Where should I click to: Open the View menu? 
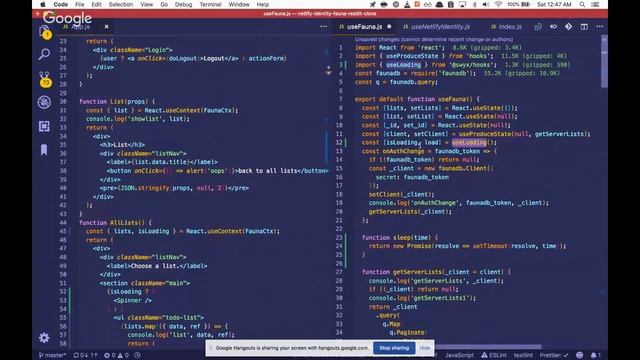tap(147, 4)
